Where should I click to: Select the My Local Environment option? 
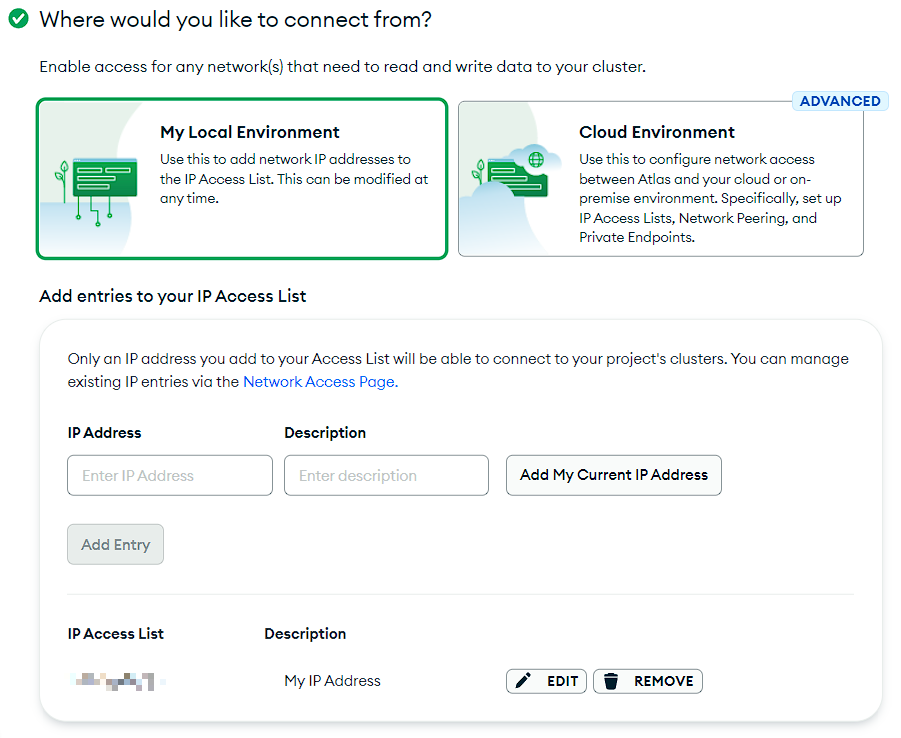[x=241, y=178]
